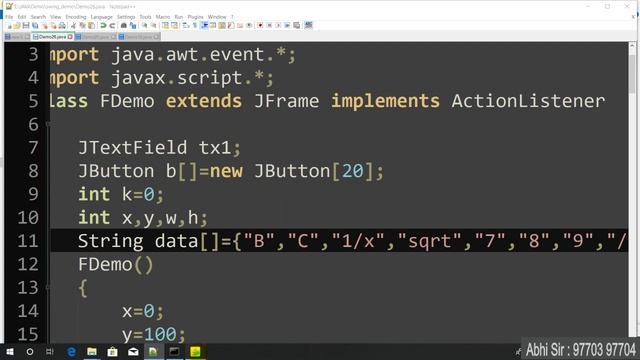The image size is (640, 360).
Task: Open the Language menu
Action: (x=102, y=17)
